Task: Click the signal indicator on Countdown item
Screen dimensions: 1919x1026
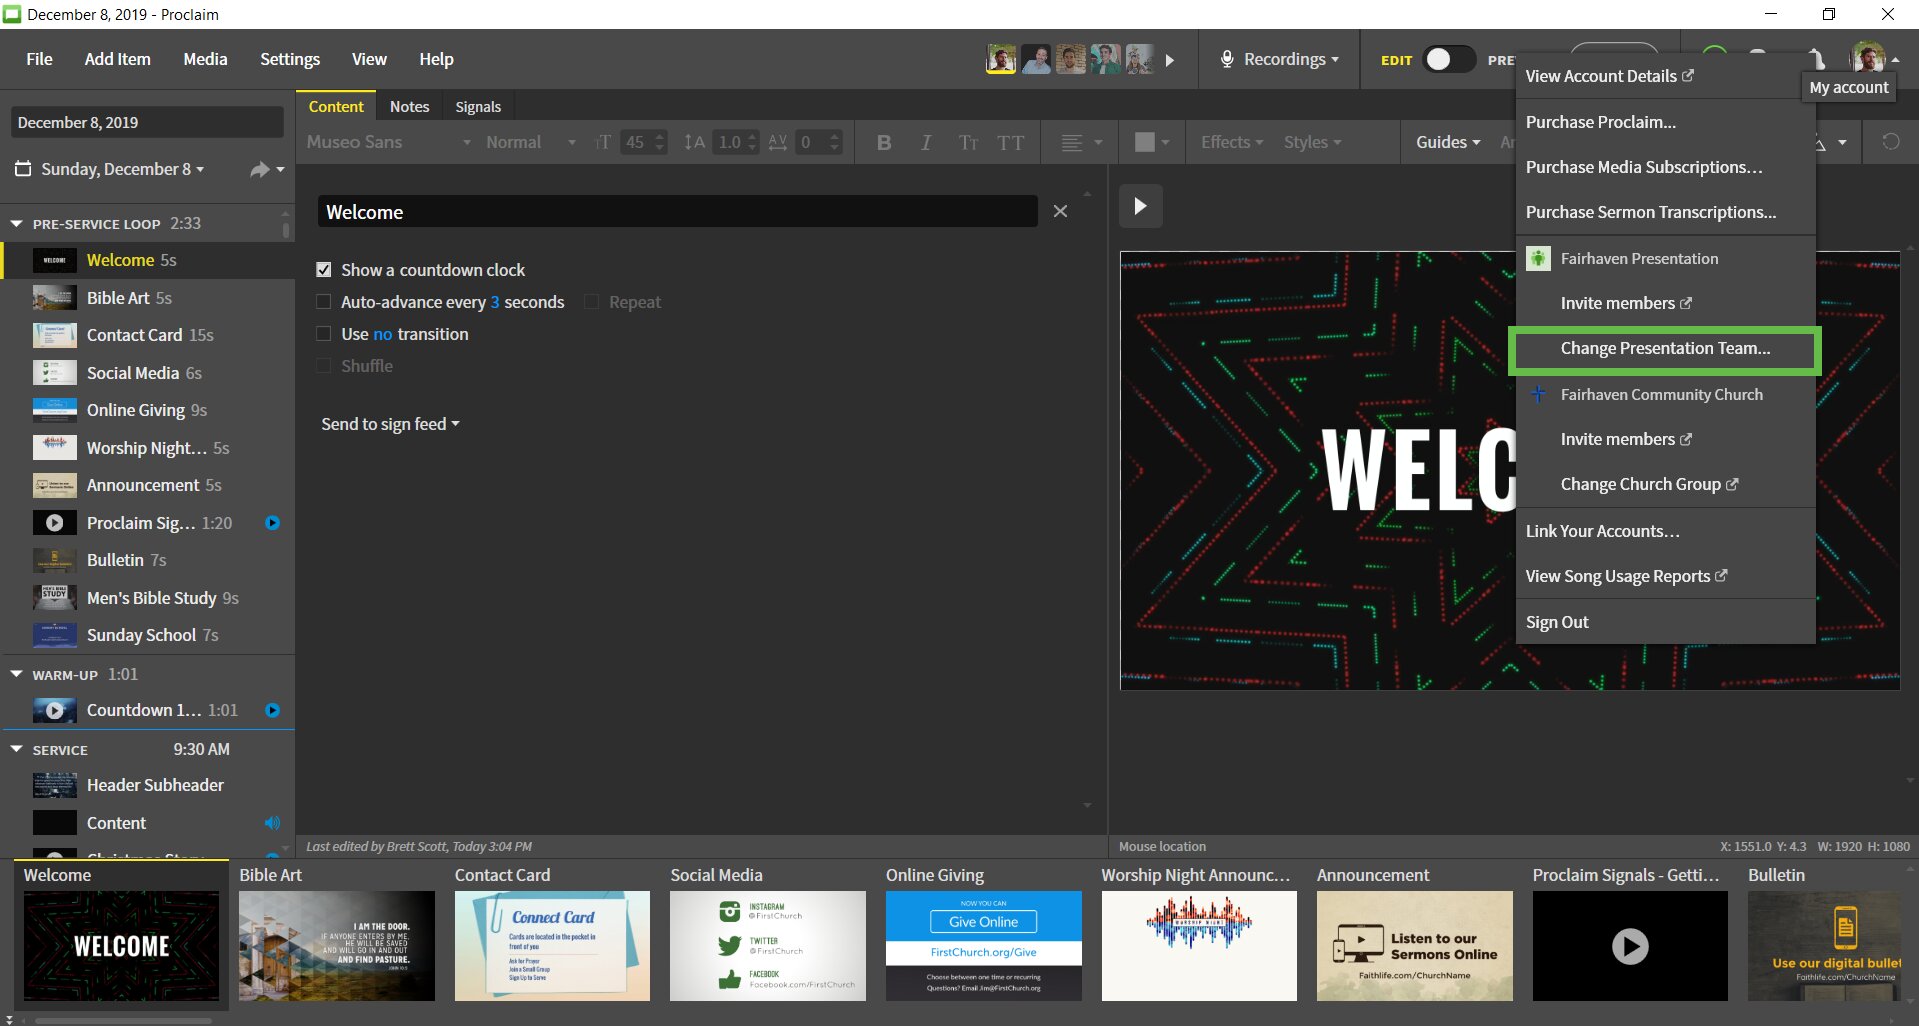Action: (x=272, y=710)
